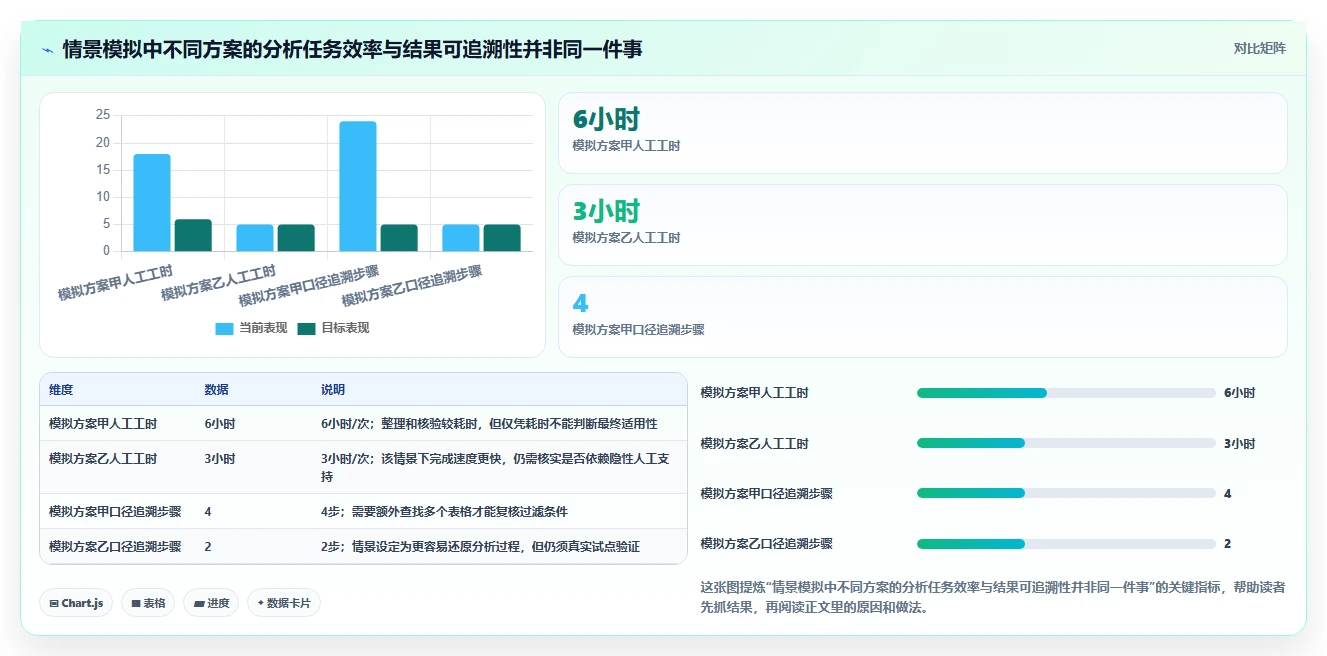The height and width of the screenshot is (656, 1327).
Task: Click the page title 情景模拟中不同方案
Action: 352,49
